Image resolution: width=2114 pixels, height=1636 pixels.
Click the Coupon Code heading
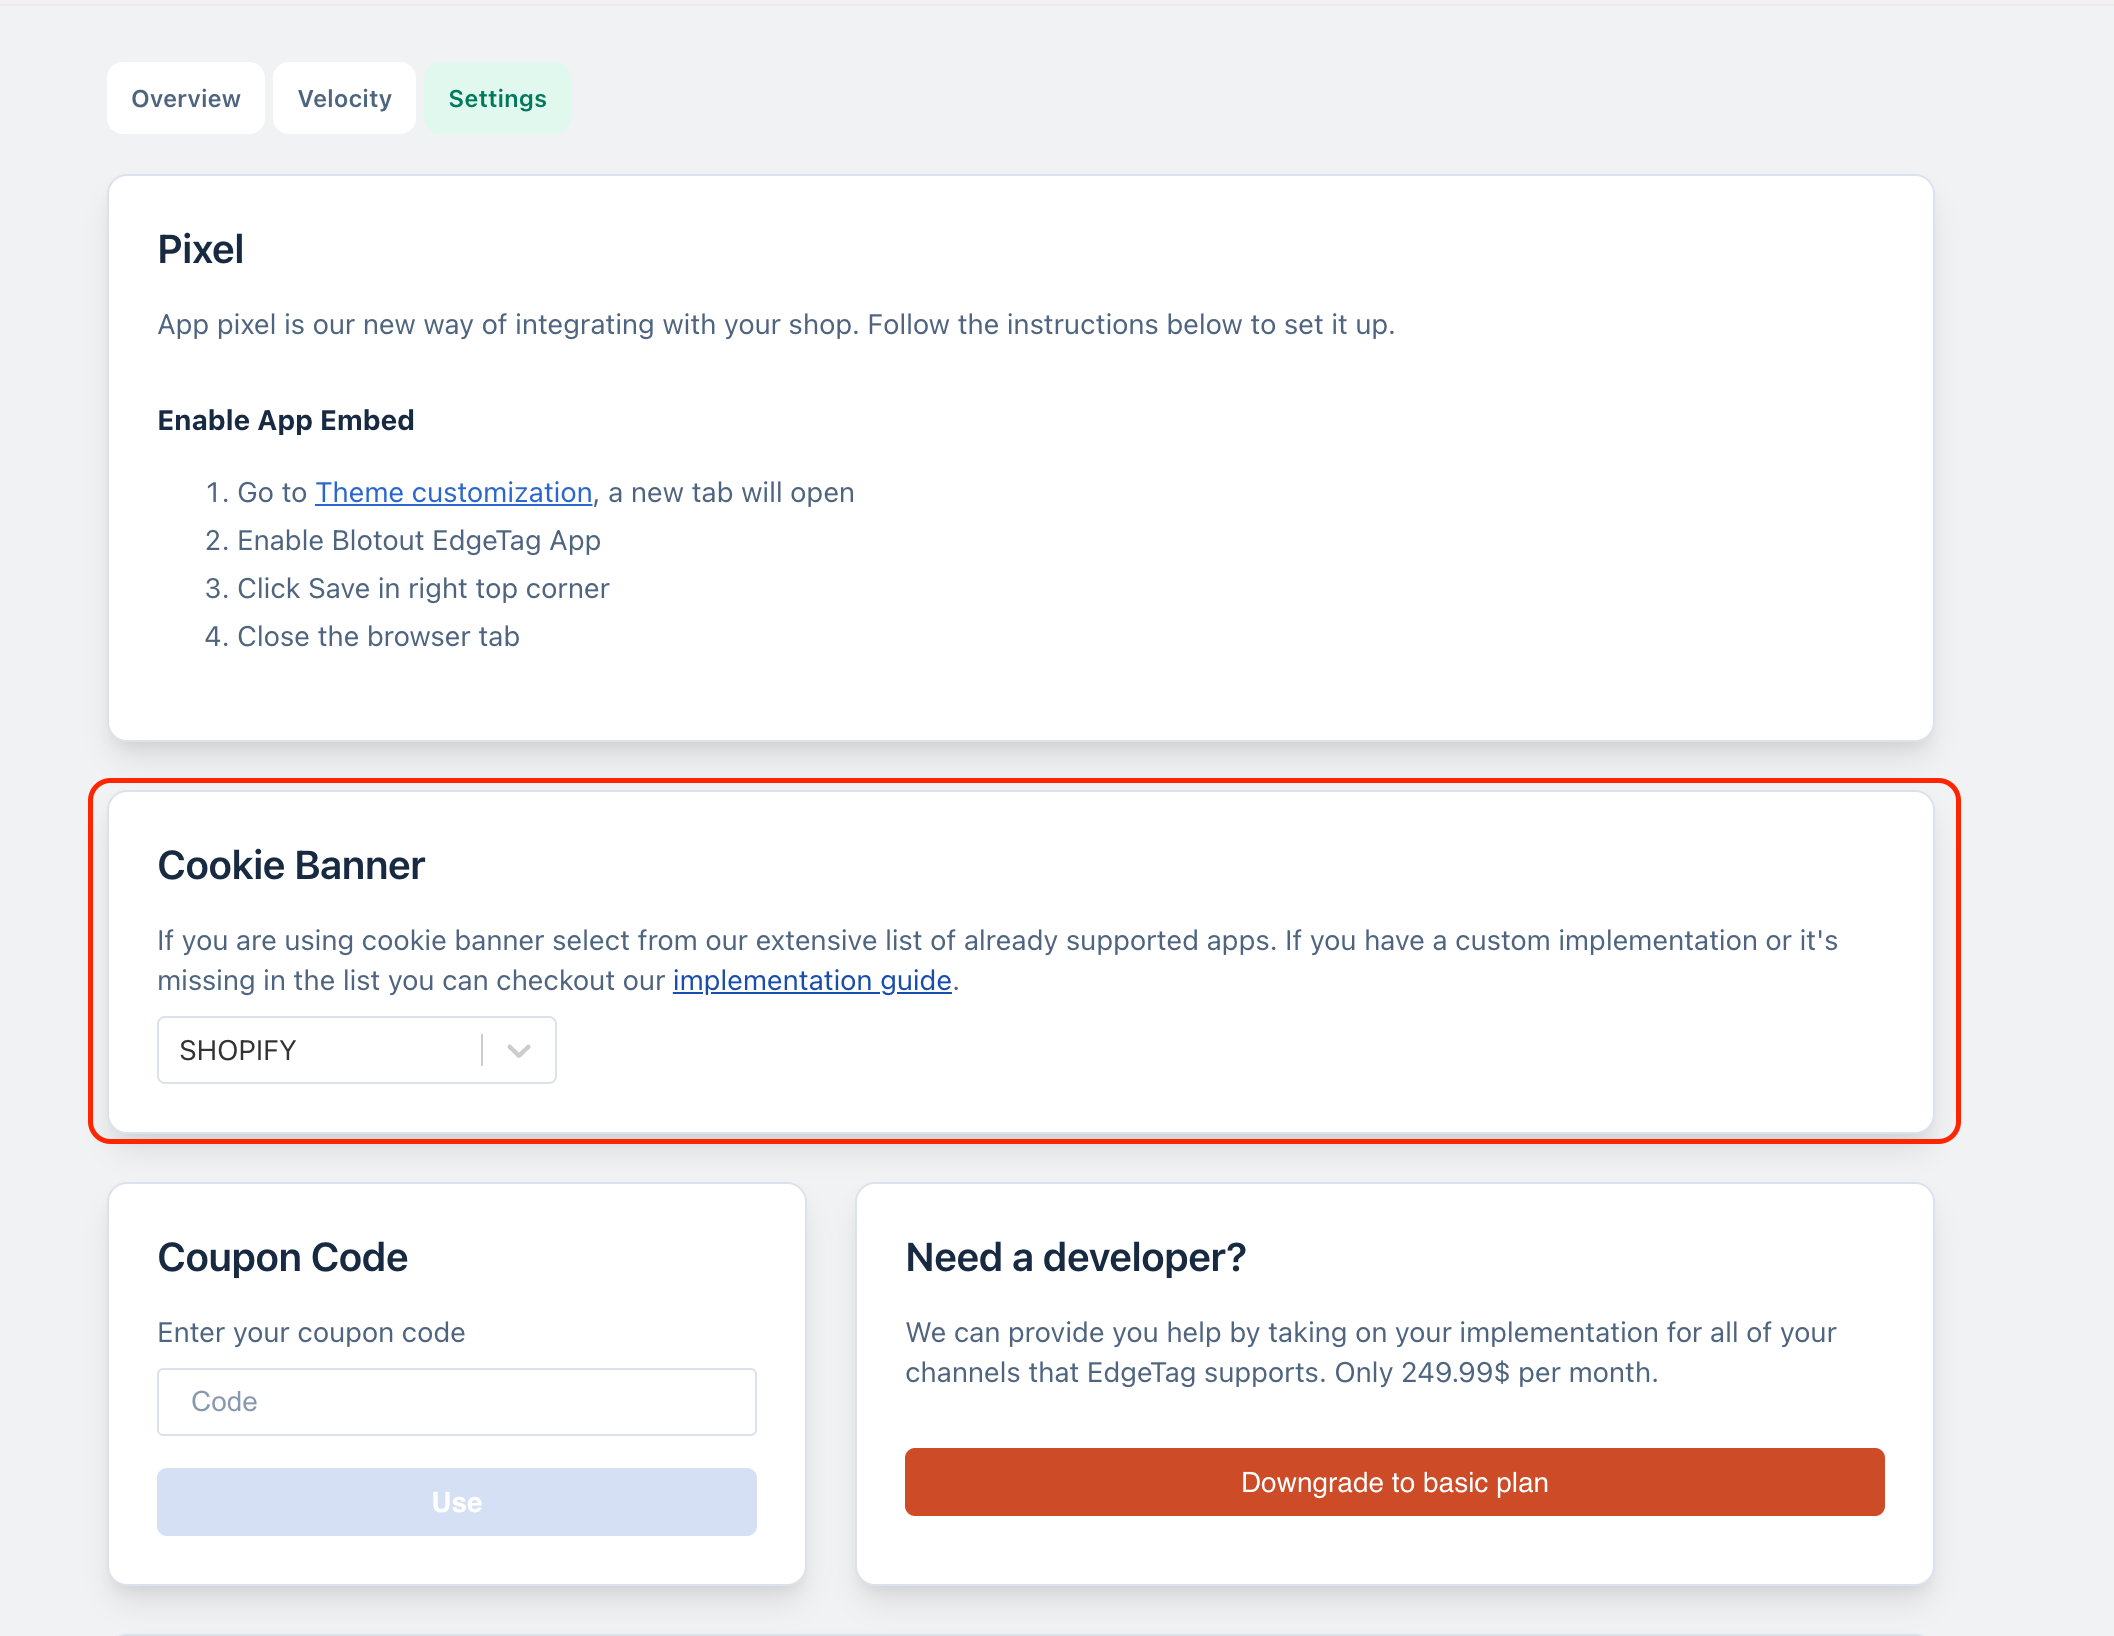pyautogui.click(x=282, y=1257)
